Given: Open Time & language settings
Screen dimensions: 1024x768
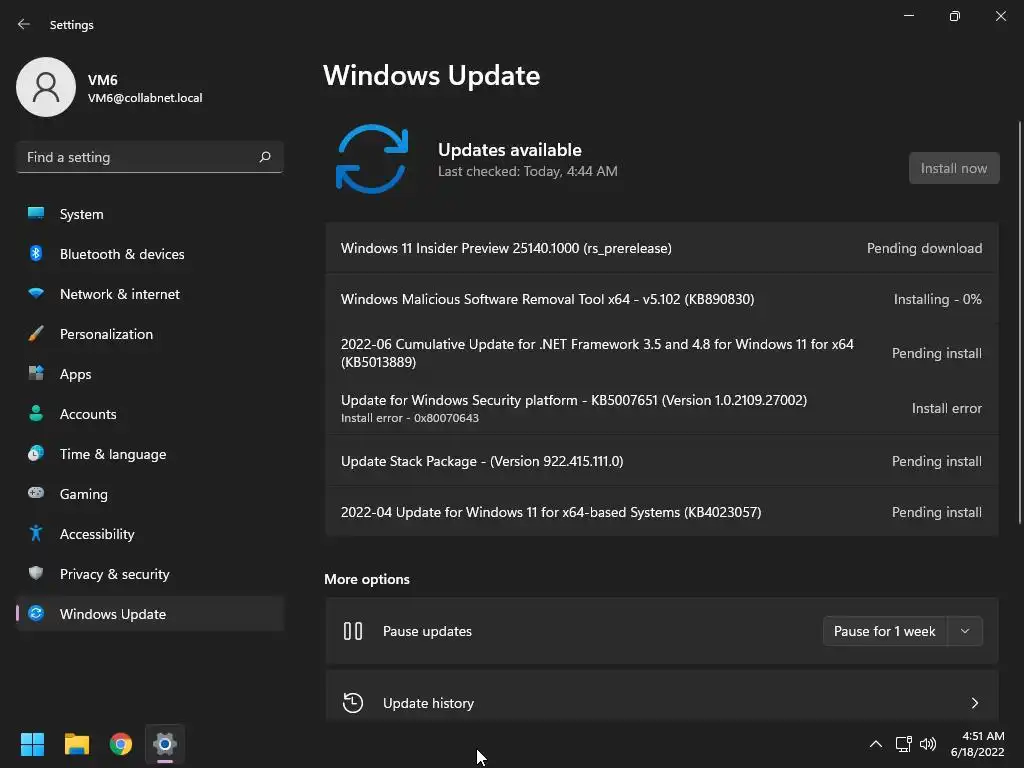Looking at the screenshot, I should tap(150, 454).
